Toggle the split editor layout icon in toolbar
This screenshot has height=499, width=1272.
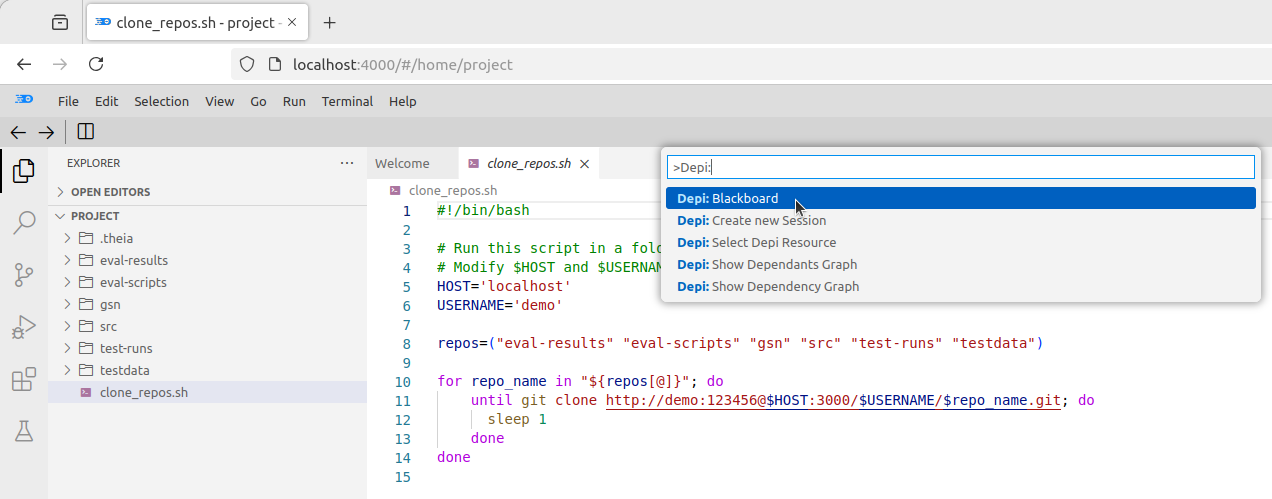[x=85, y=132]
